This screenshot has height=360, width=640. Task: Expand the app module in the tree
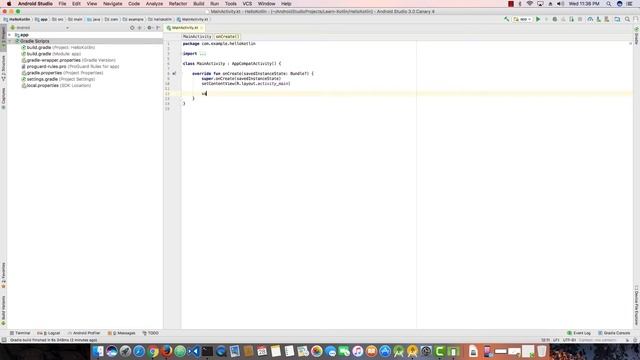coord(10,35)
